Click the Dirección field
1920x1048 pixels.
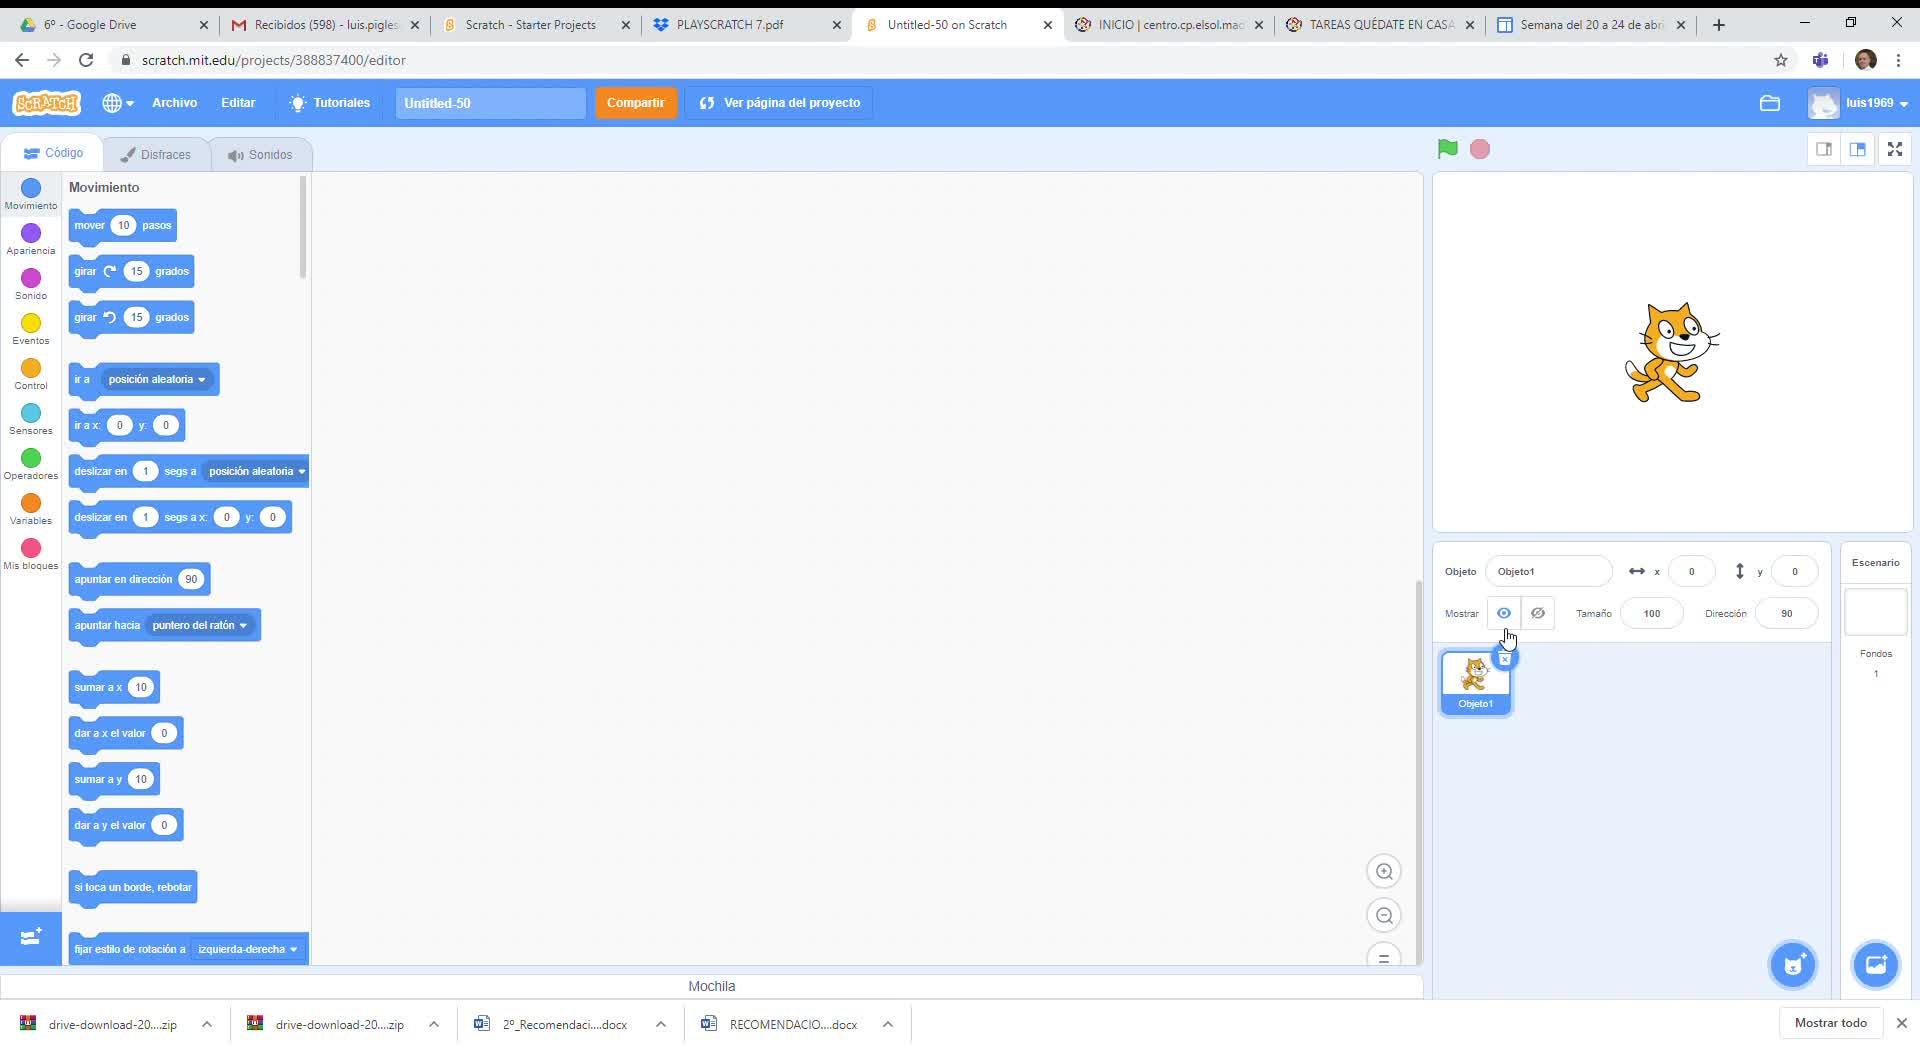click(1786, 614)
